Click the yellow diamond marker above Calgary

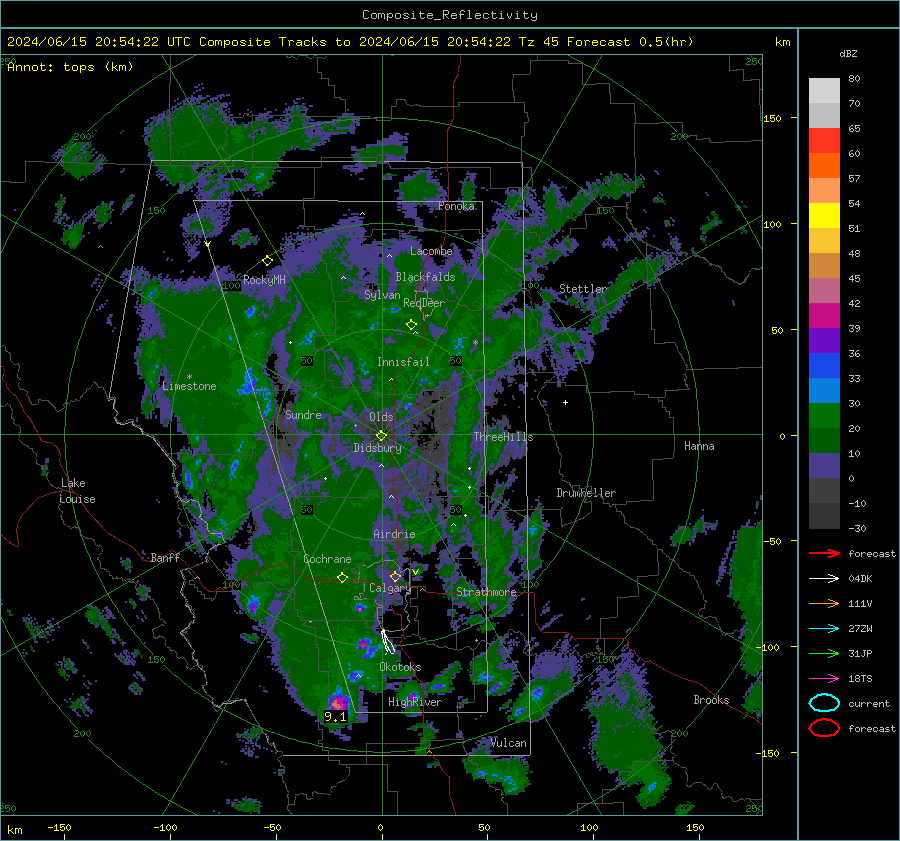(395, 576)
